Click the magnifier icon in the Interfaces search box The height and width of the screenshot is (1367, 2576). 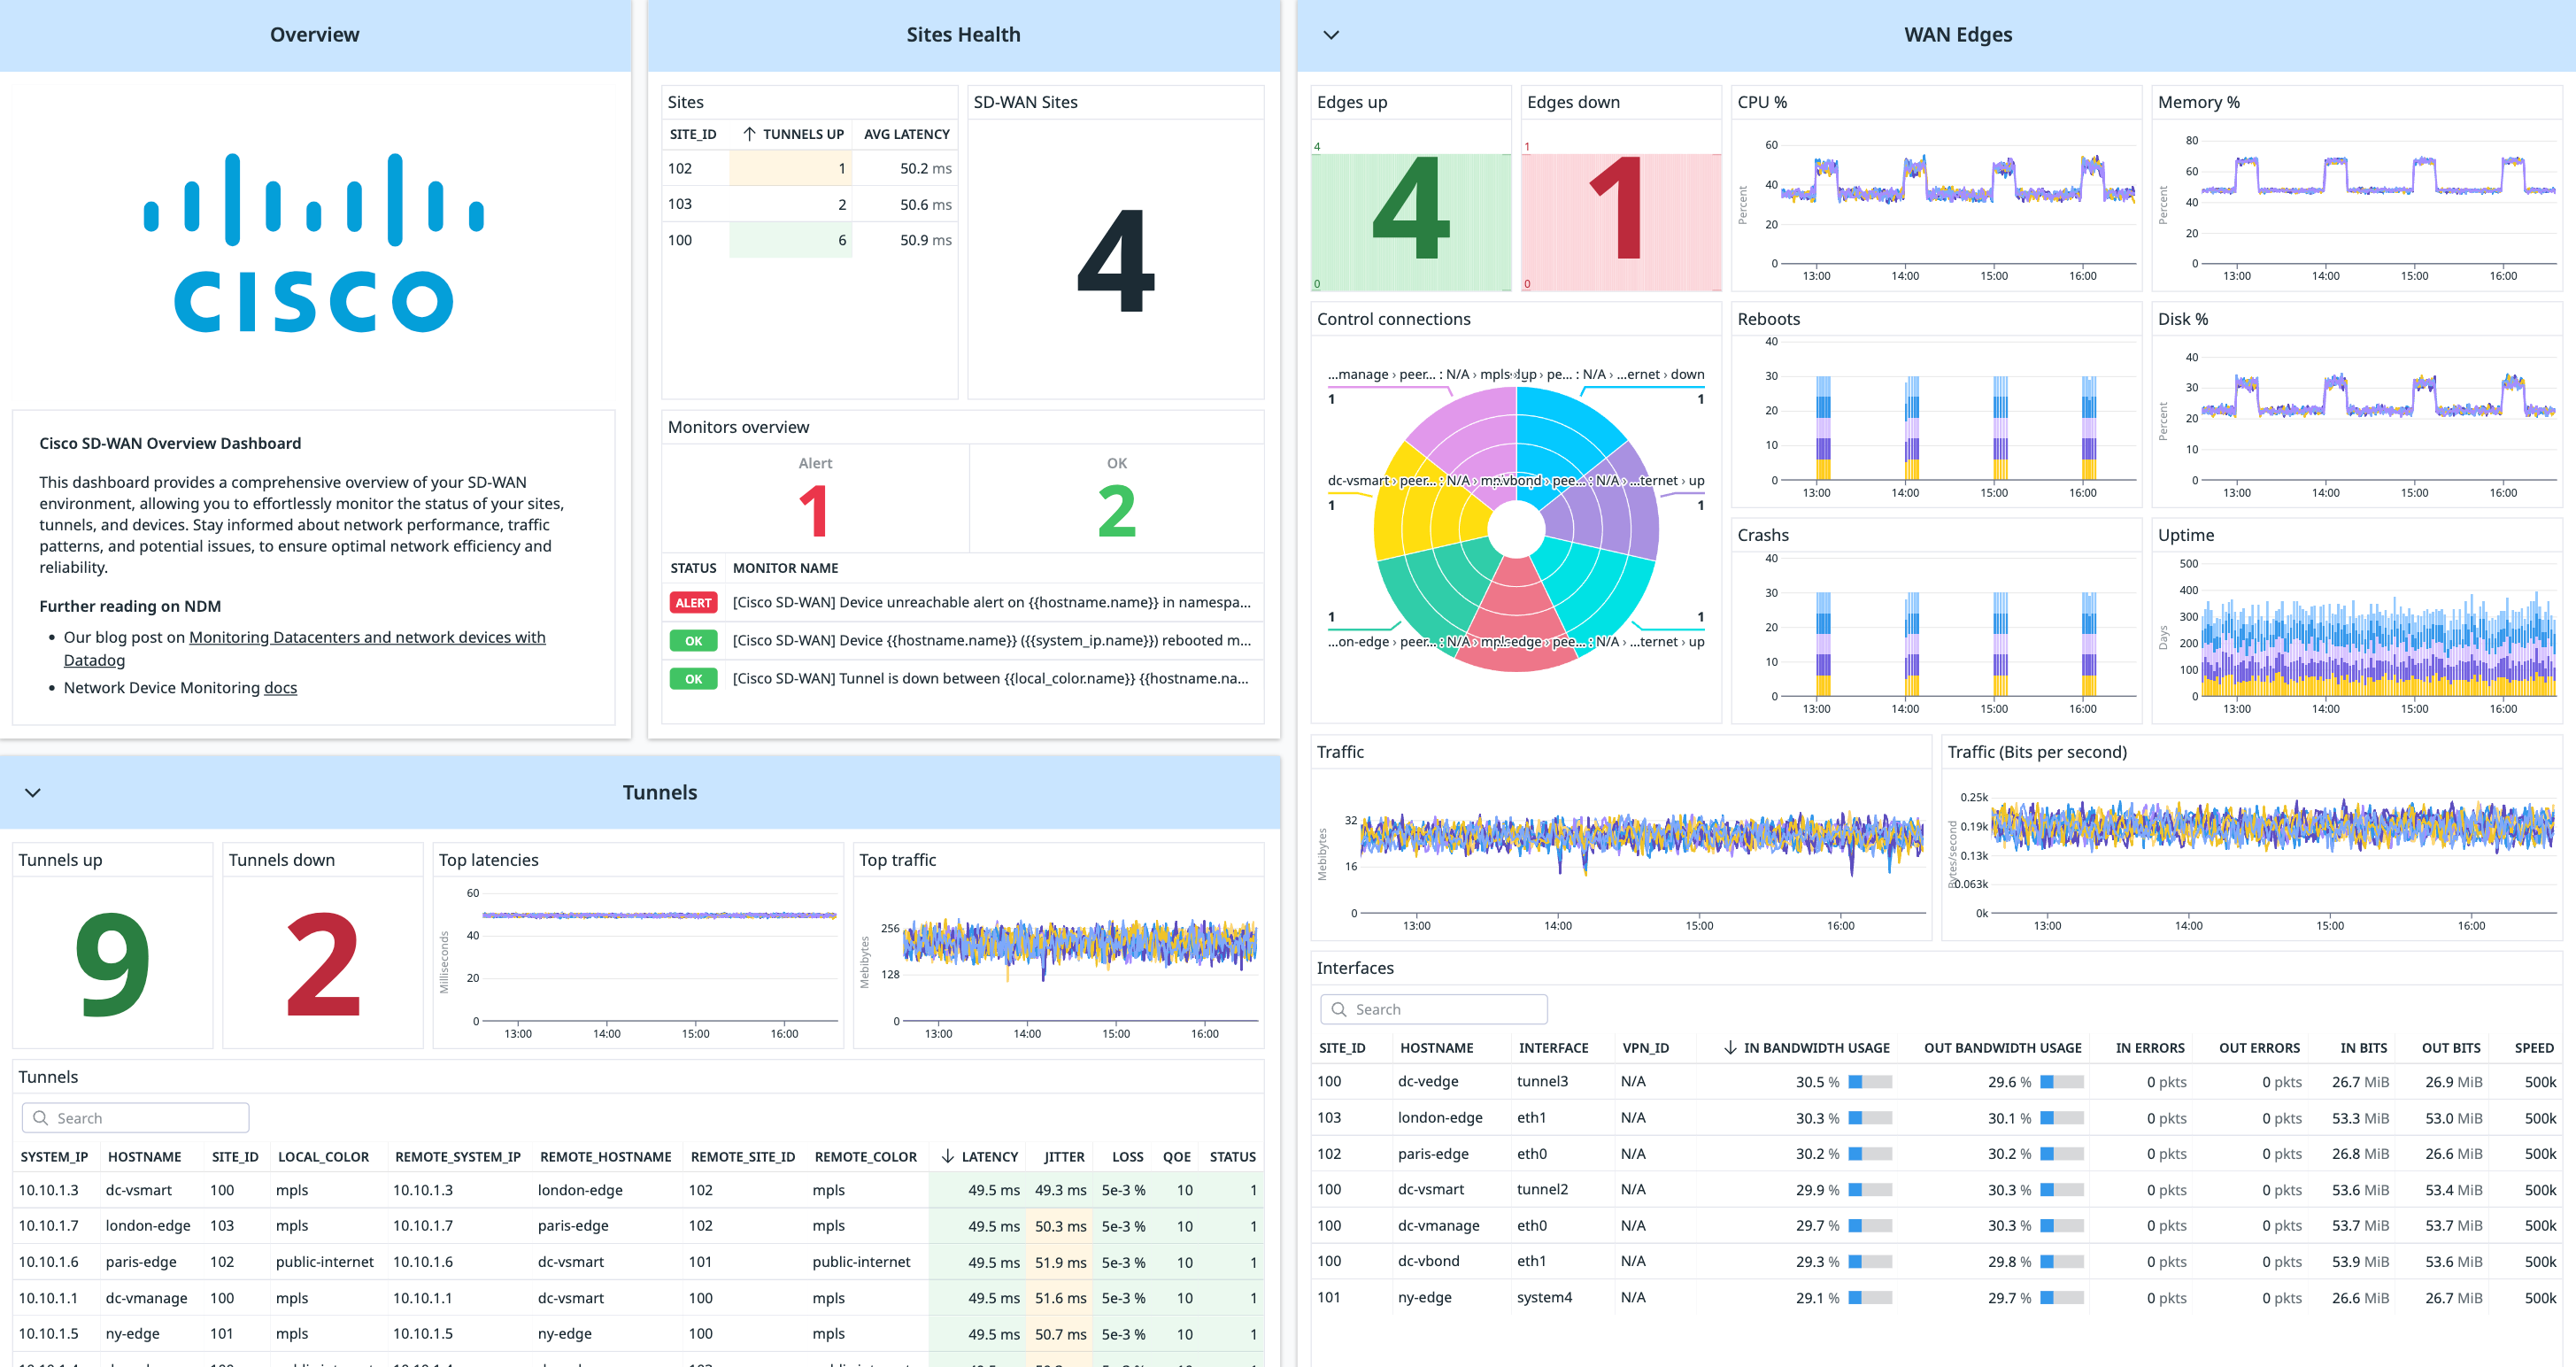(1340, 1009)
